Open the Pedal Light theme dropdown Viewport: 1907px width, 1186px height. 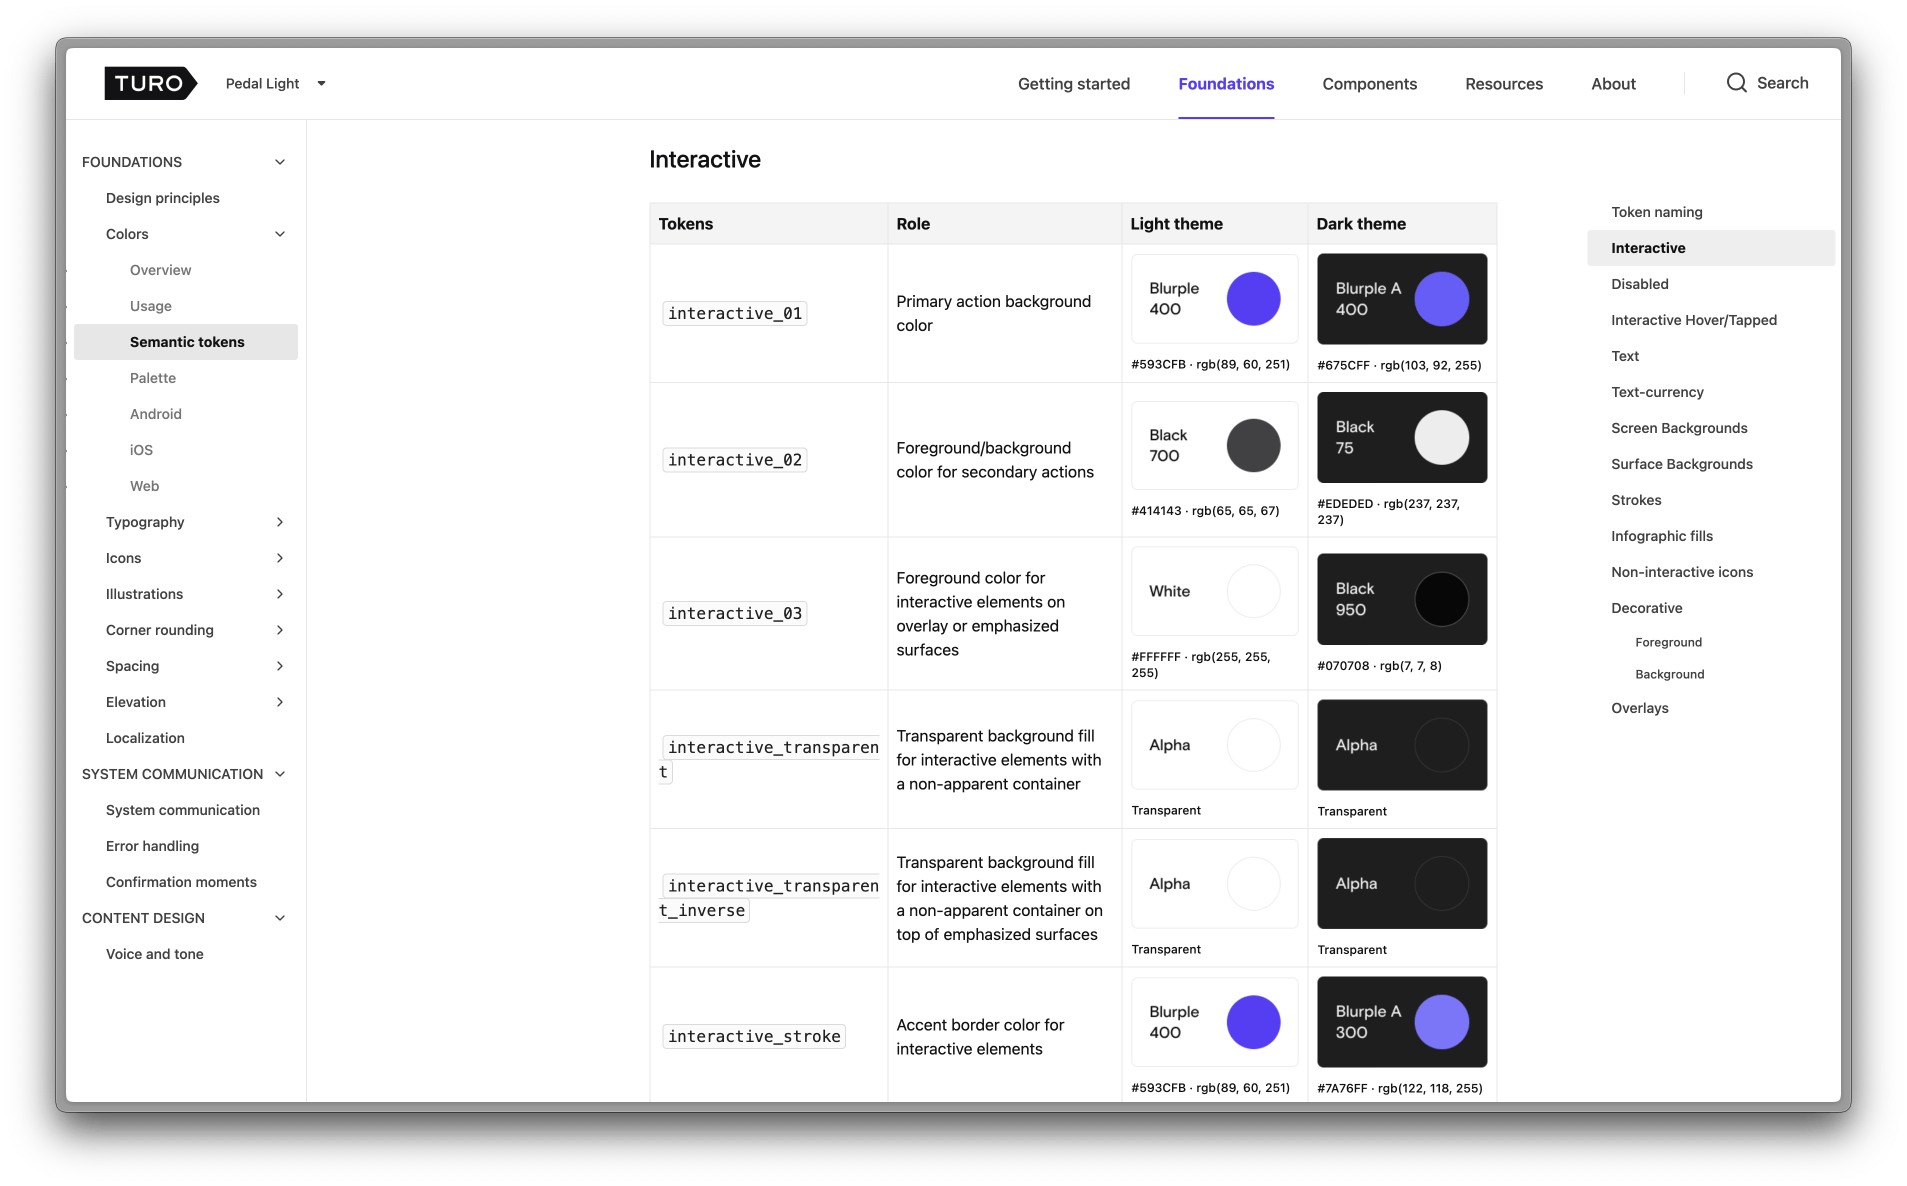276,83
